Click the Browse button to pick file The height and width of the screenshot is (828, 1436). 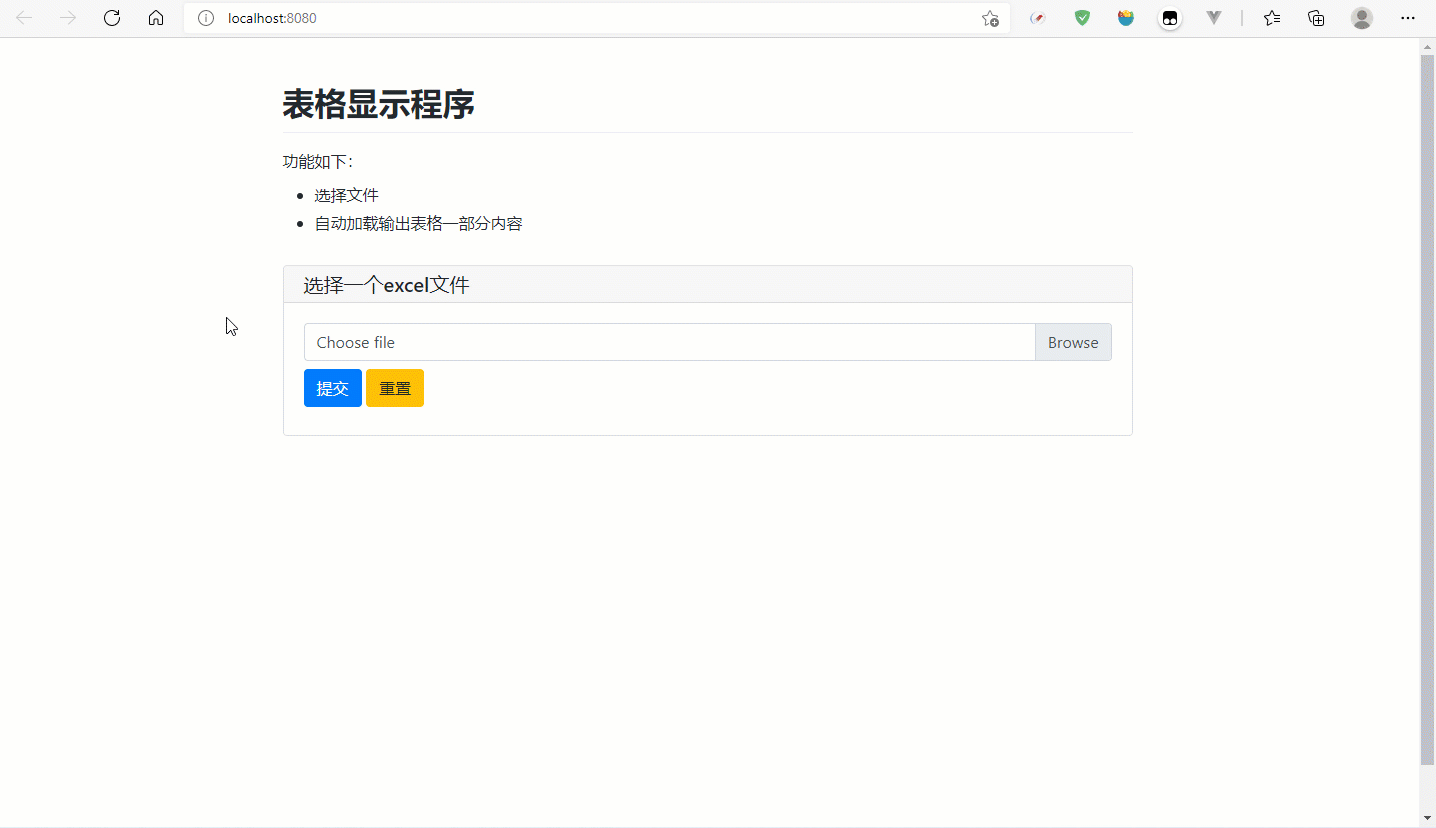point(1073,342)
